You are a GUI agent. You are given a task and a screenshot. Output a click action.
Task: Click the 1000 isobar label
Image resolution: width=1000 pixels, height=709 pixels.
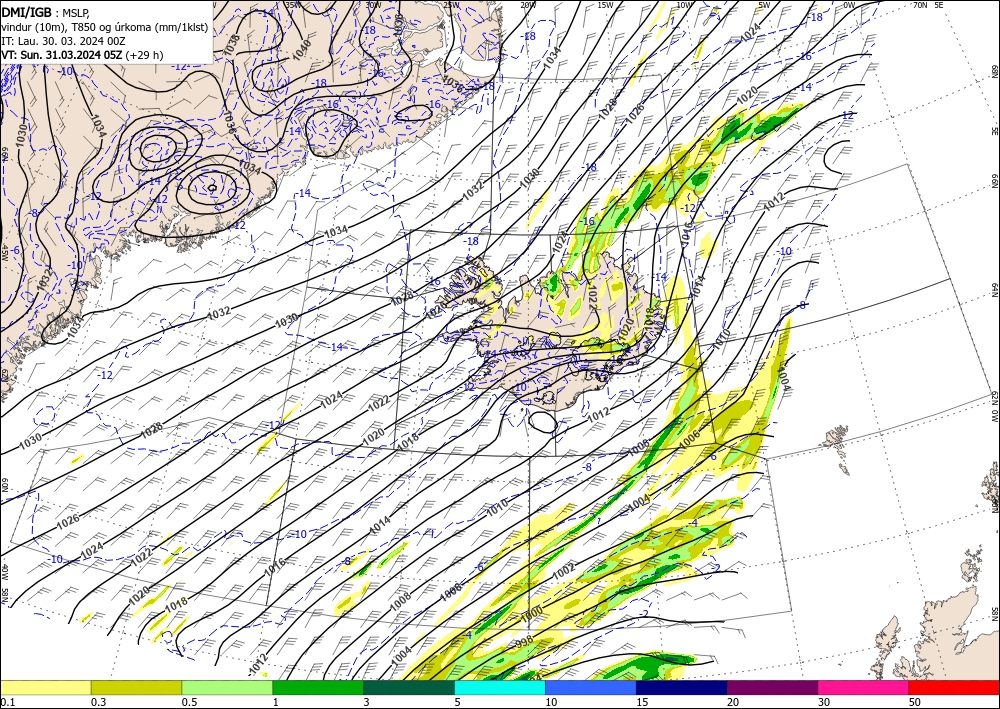pyautogui.click(x=531, y=613)
